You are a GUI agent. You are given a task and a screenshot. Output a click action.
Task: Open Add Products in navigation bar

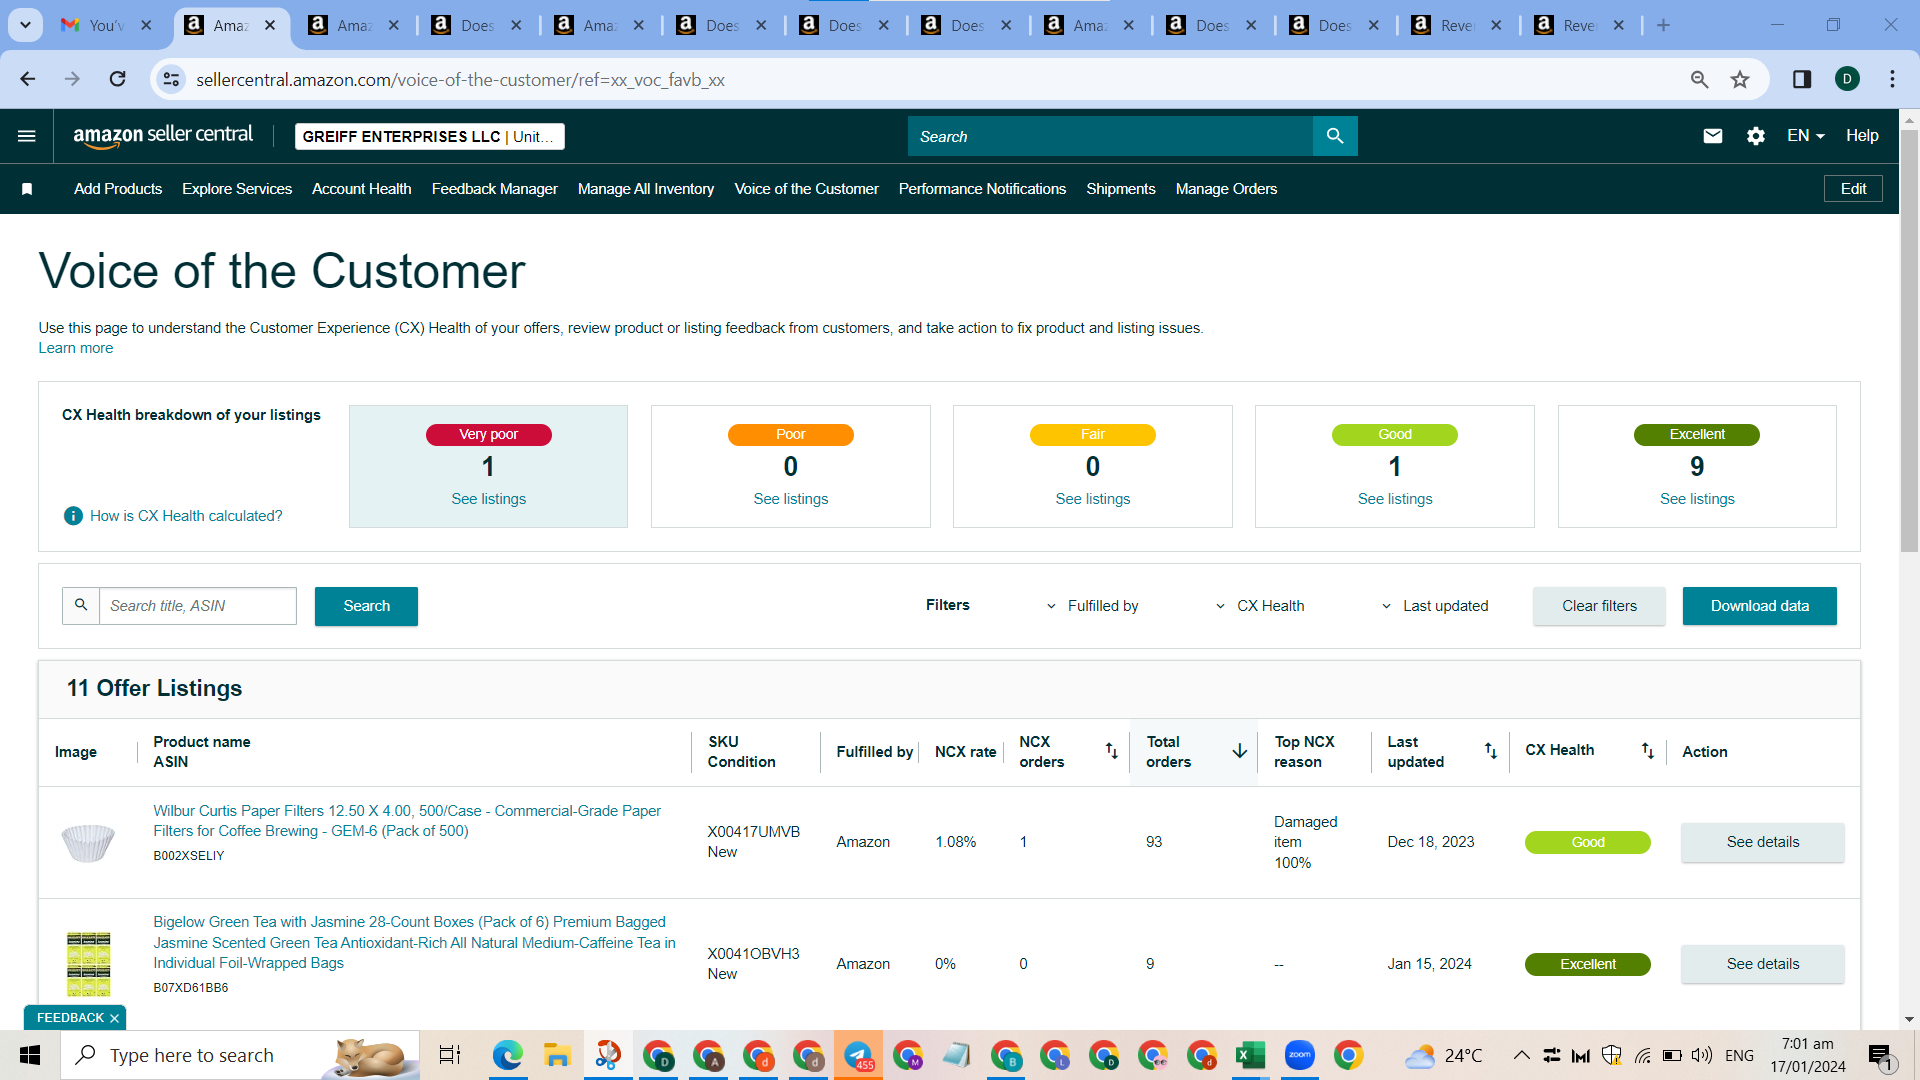(118, 189)
